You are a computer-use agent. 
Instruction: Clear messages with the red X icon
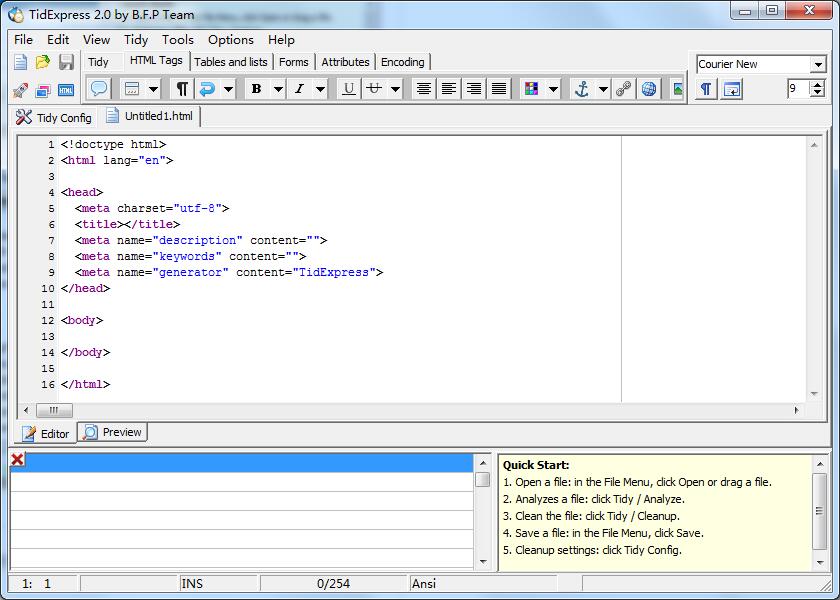(x=17, y=459)
